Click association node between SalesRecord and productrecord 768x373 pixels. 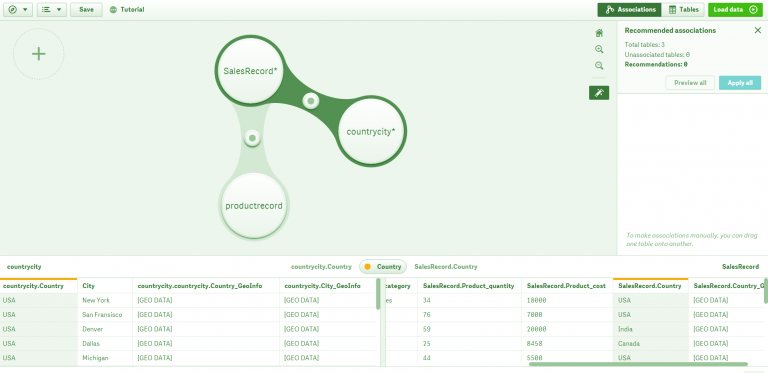252,138
